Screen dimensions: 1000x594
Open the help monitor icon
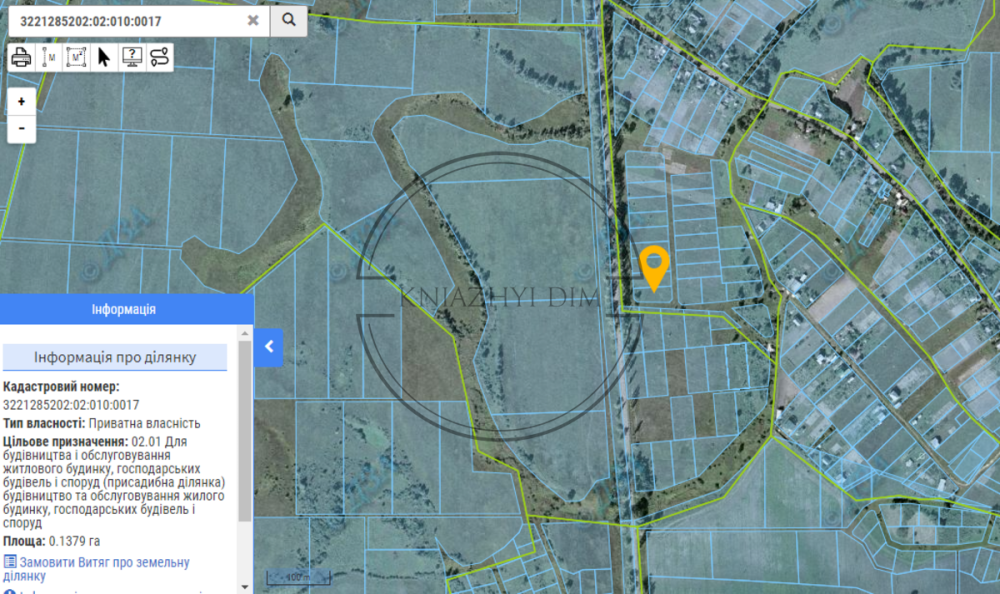132,57
